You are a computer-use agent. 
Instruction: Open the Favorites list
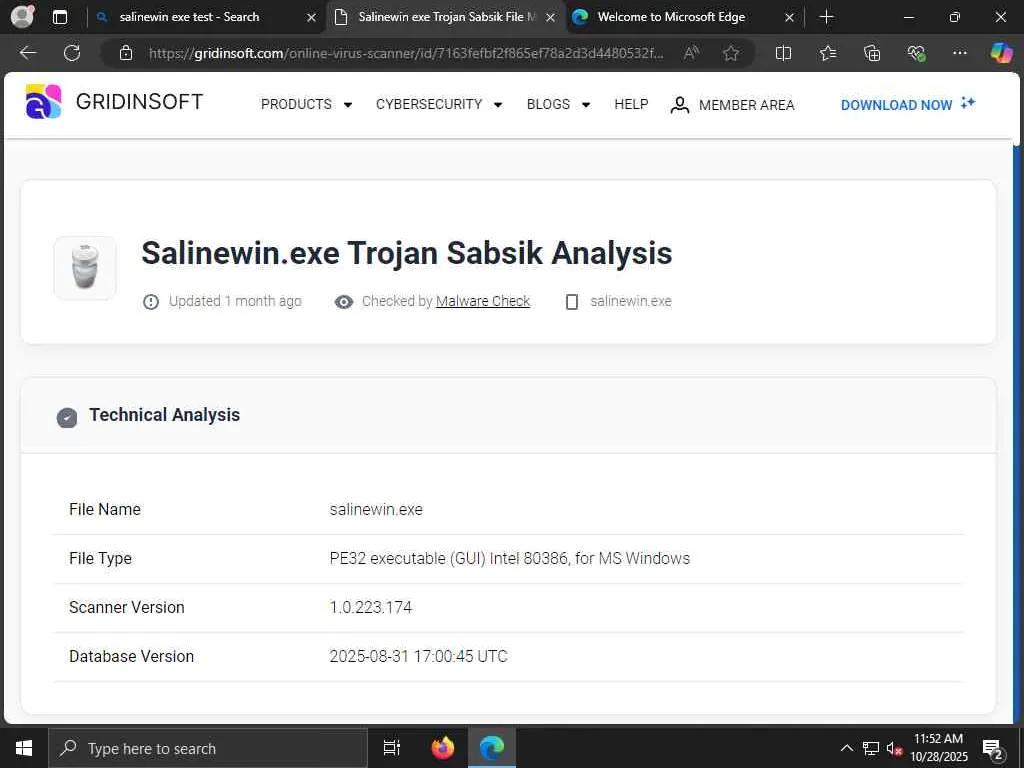[827, 53]
